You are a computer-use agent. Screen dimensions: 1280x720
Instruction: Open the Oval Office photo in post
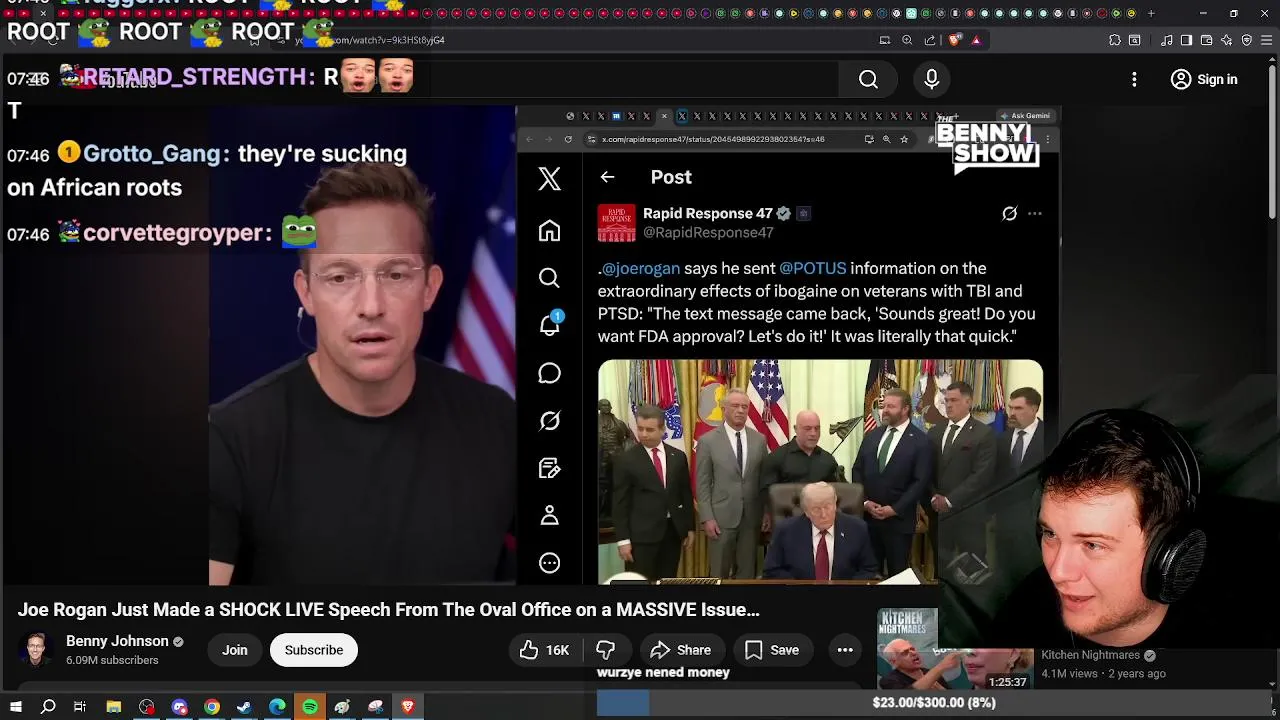[x=820, y=471]
